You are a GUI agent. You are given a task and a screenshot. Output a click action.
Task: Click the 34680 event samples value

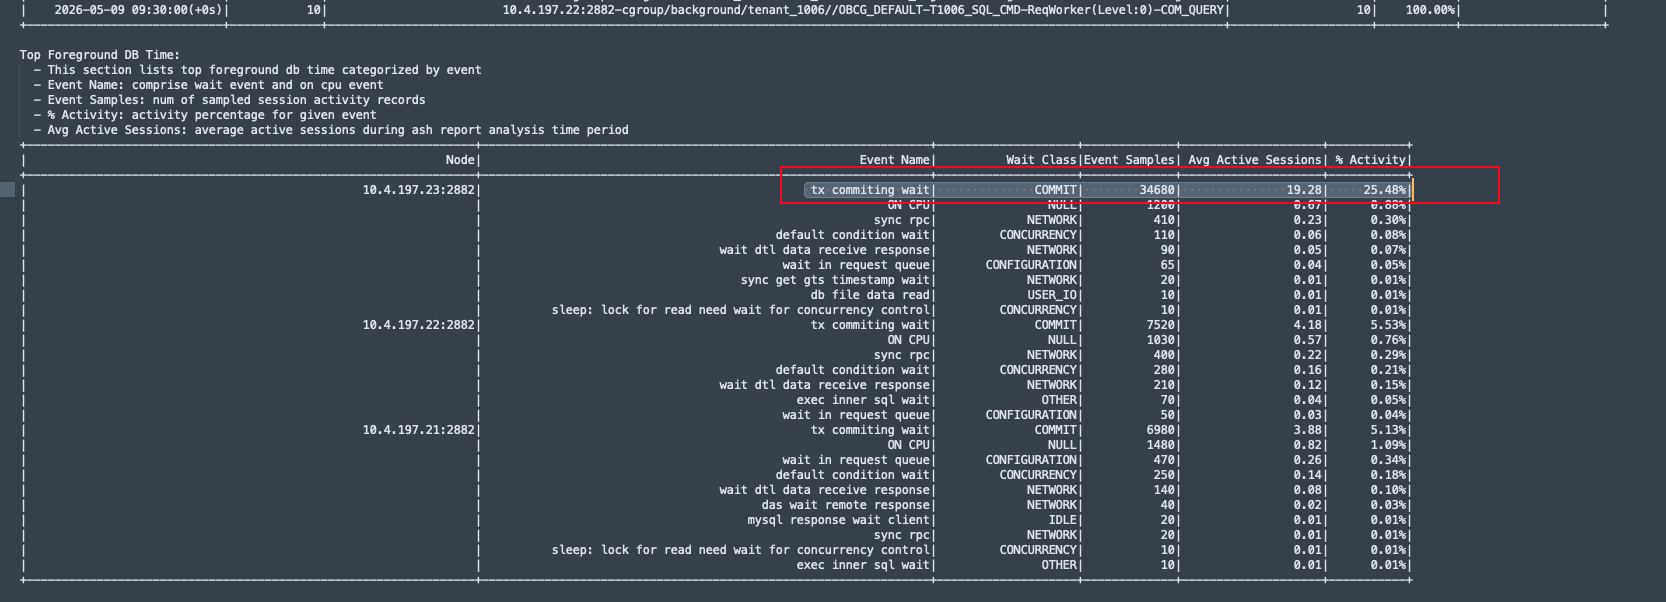(x=1157, y=190)
